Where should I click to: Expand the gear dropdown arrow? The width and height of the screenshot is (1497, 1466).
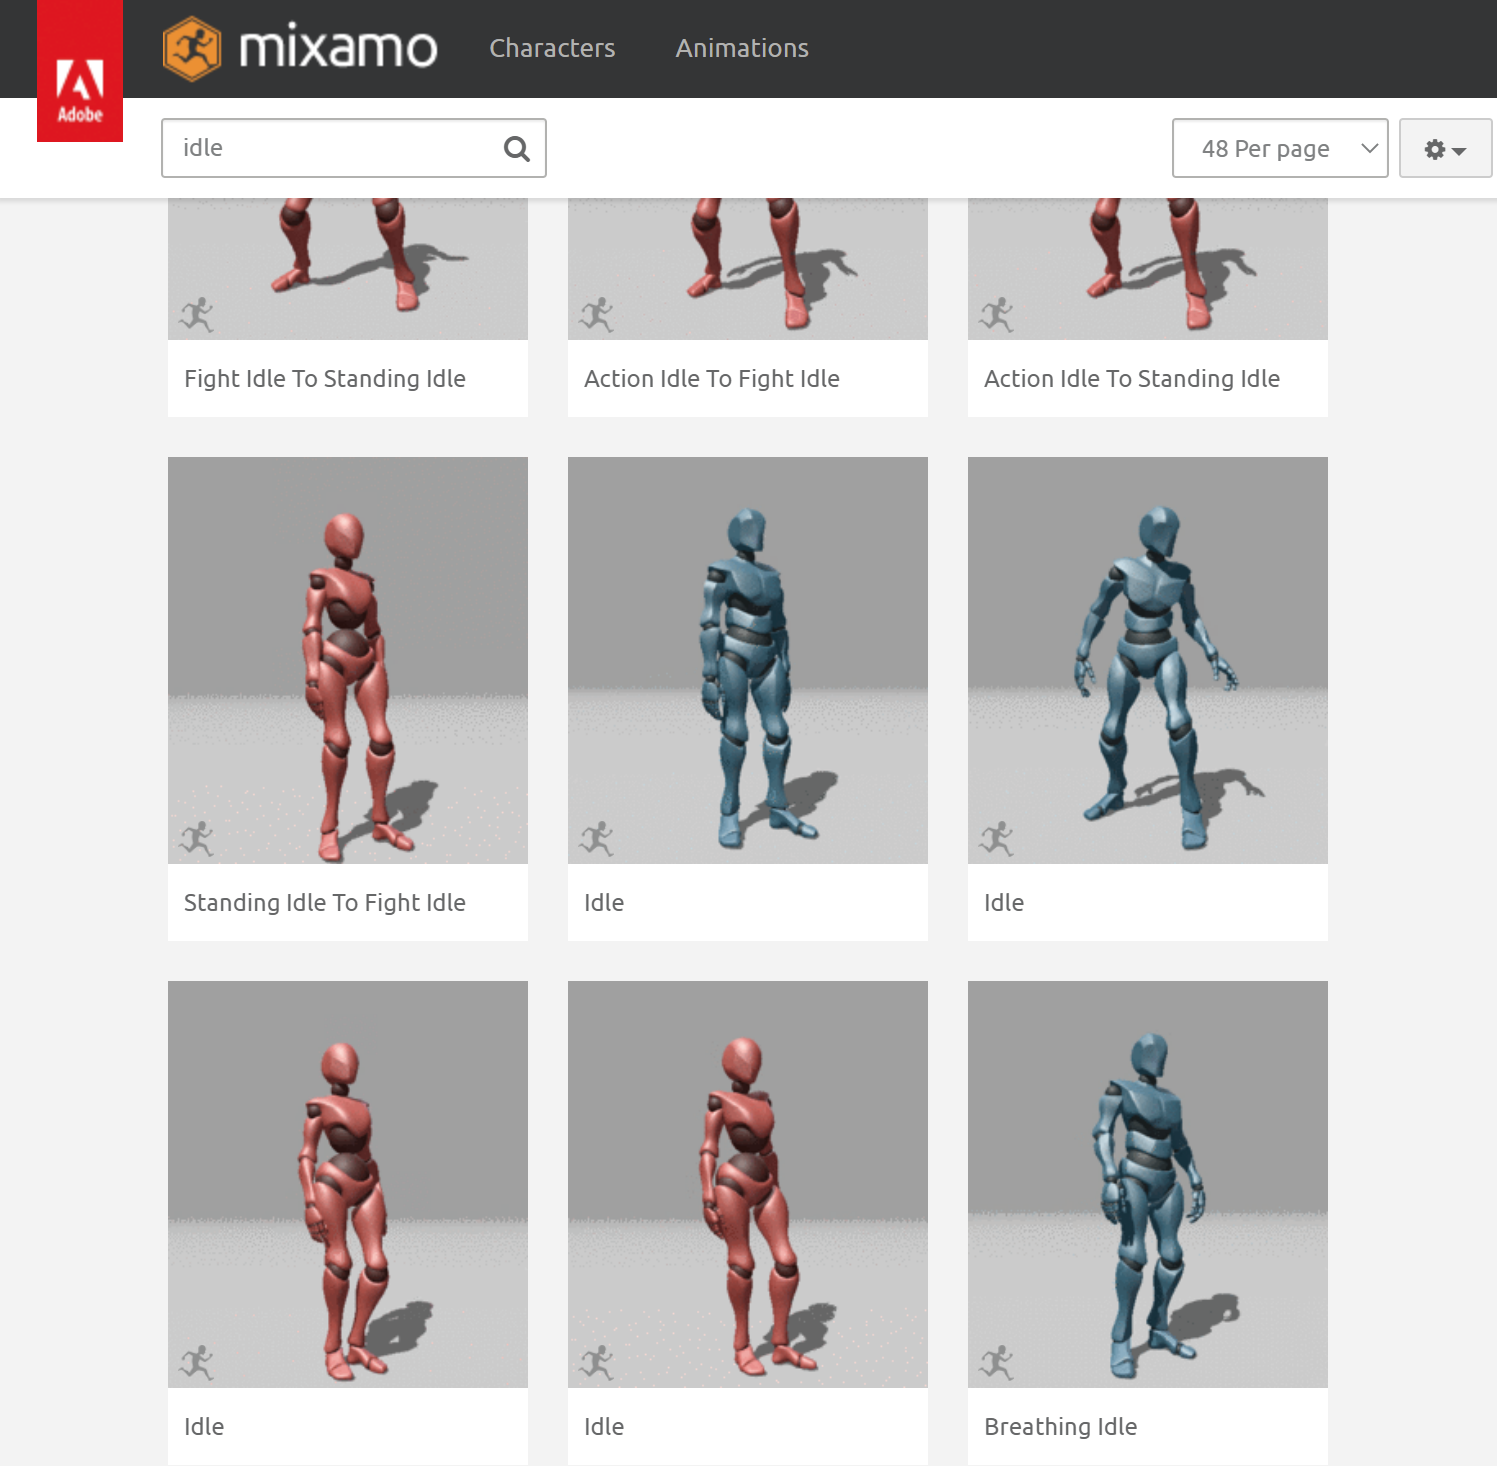click(1458, 151)
